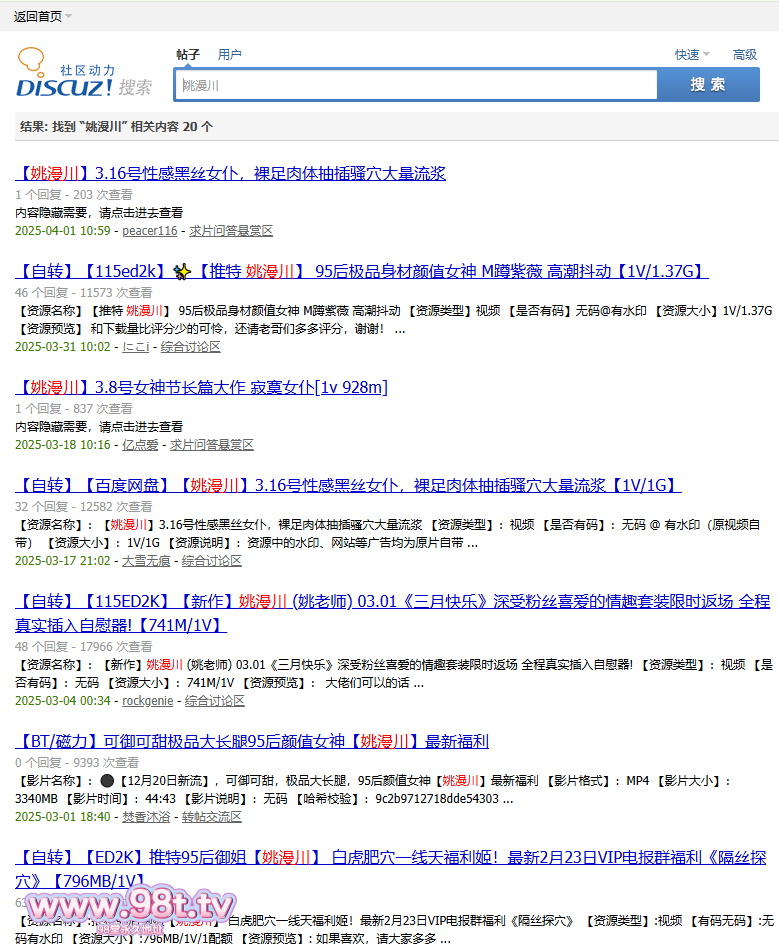Visit author 亿点爱's profile
This screenshot has width=779, height=944.
point(141,445)
